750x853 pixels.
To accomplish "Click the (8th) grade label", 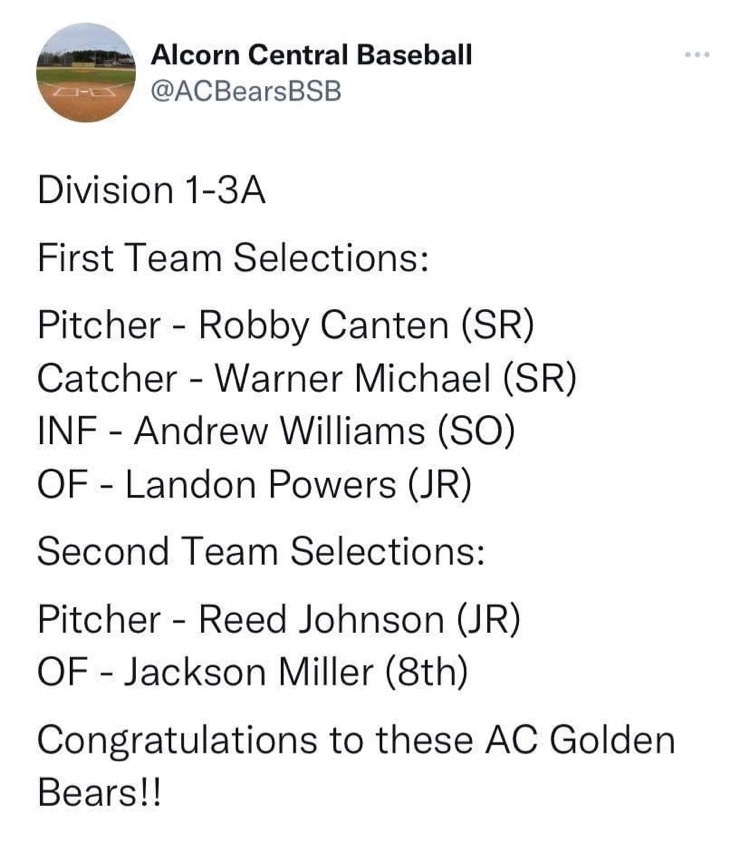I will tap(426, 672).
